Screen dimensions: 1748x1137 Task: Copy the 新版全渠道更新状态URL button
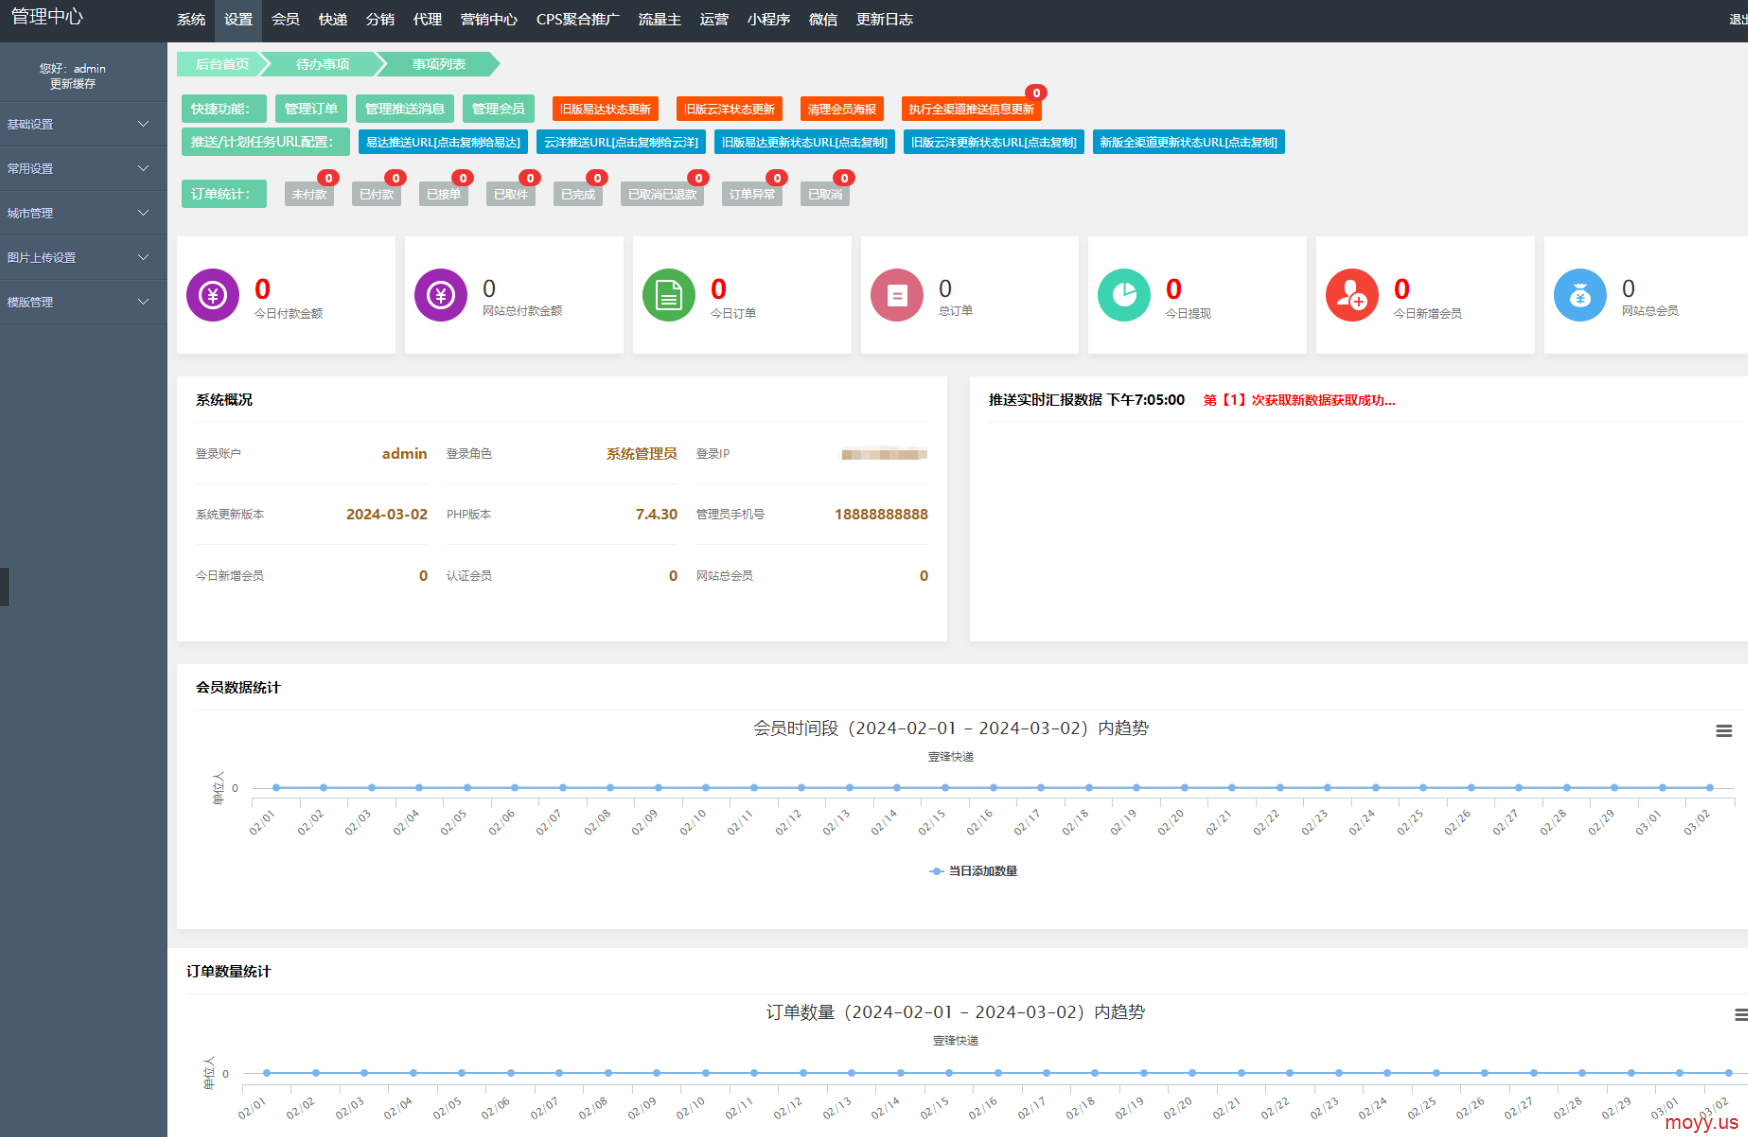[1189, 142]
